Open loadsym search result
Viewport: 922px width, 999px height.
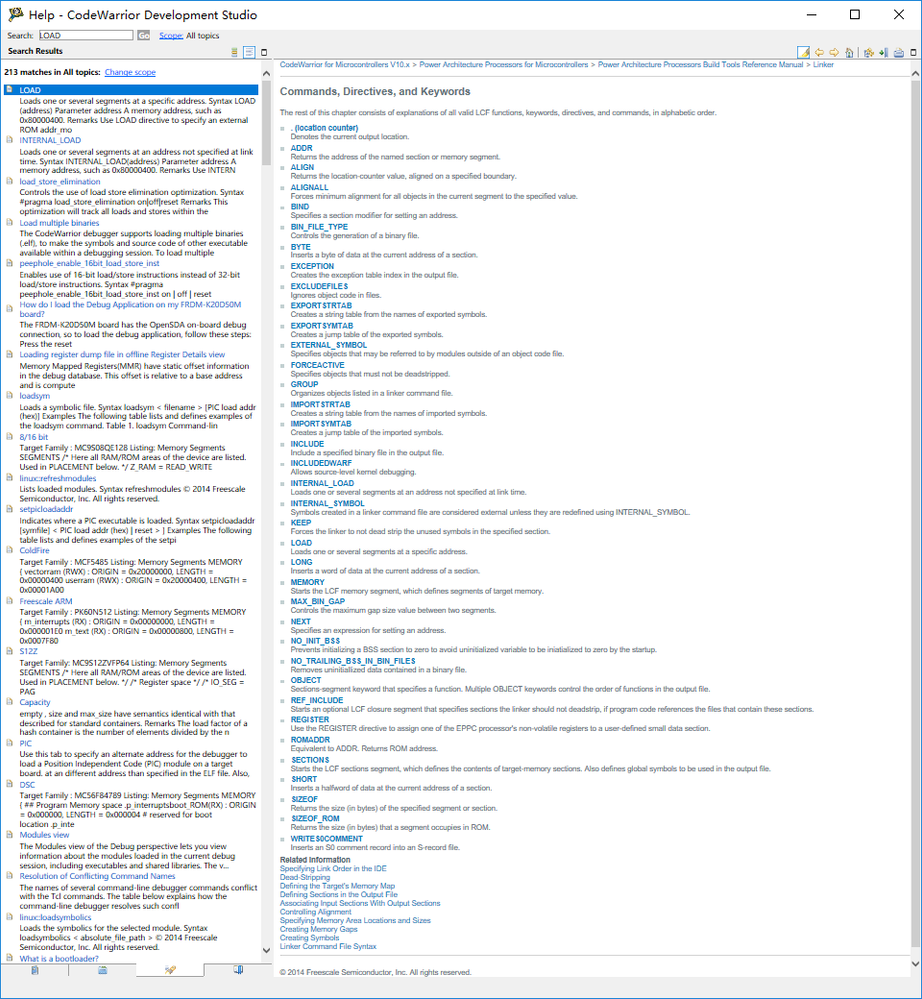point(34,396)
